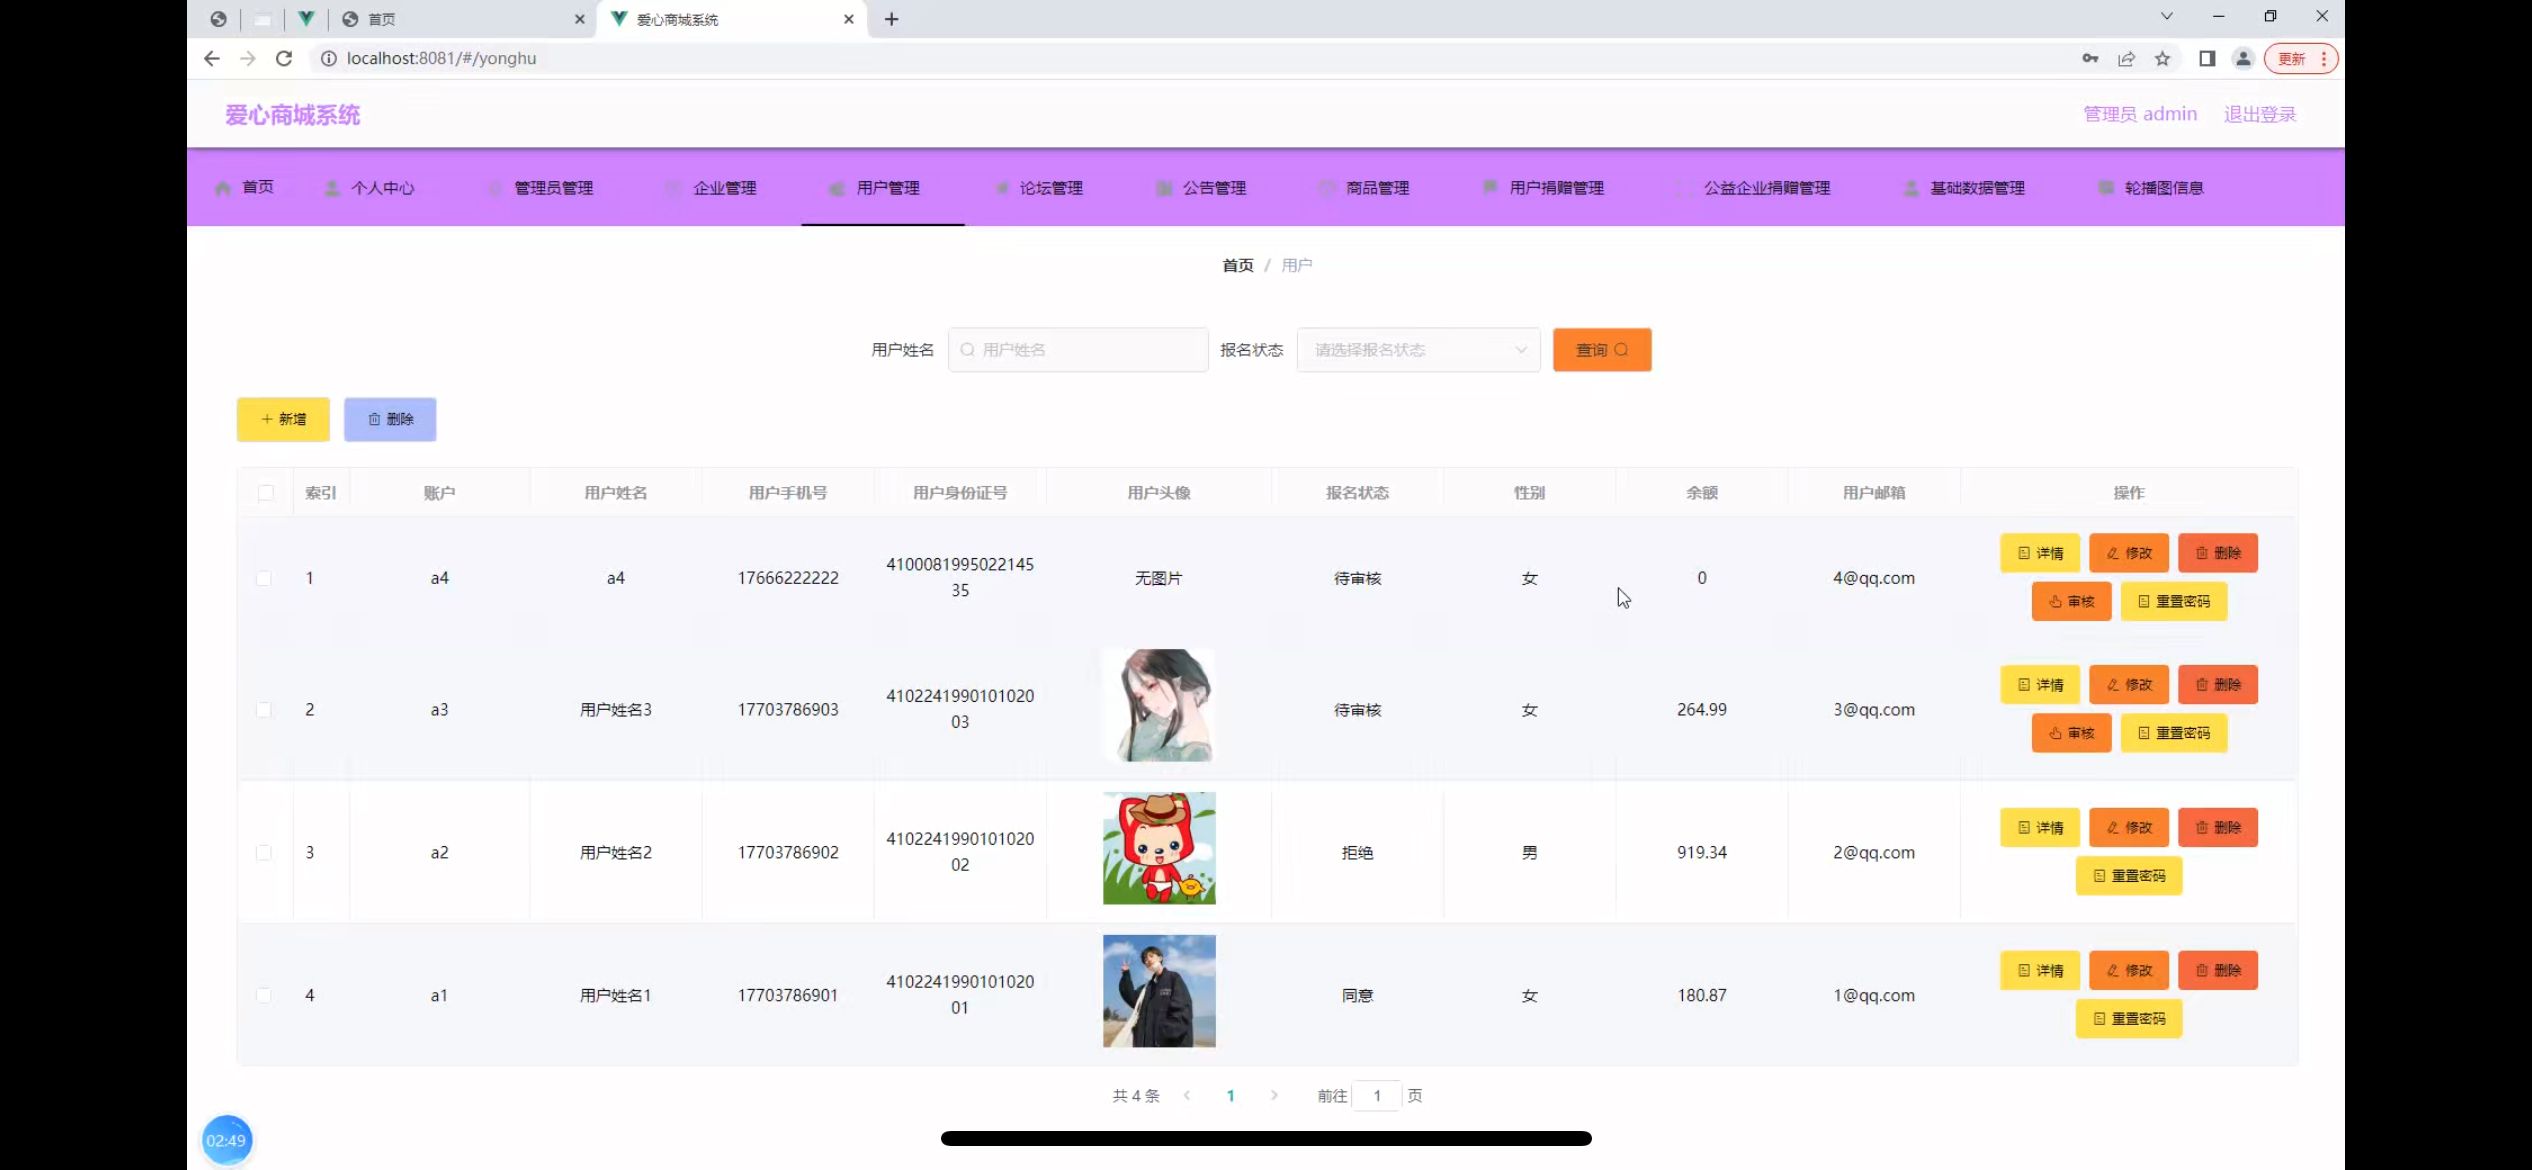This screenshot has height=1170, width=2532.
Task: Click the cartoon avatar thumbnail of 用户姓名2
Action: tap(1159, 848)
